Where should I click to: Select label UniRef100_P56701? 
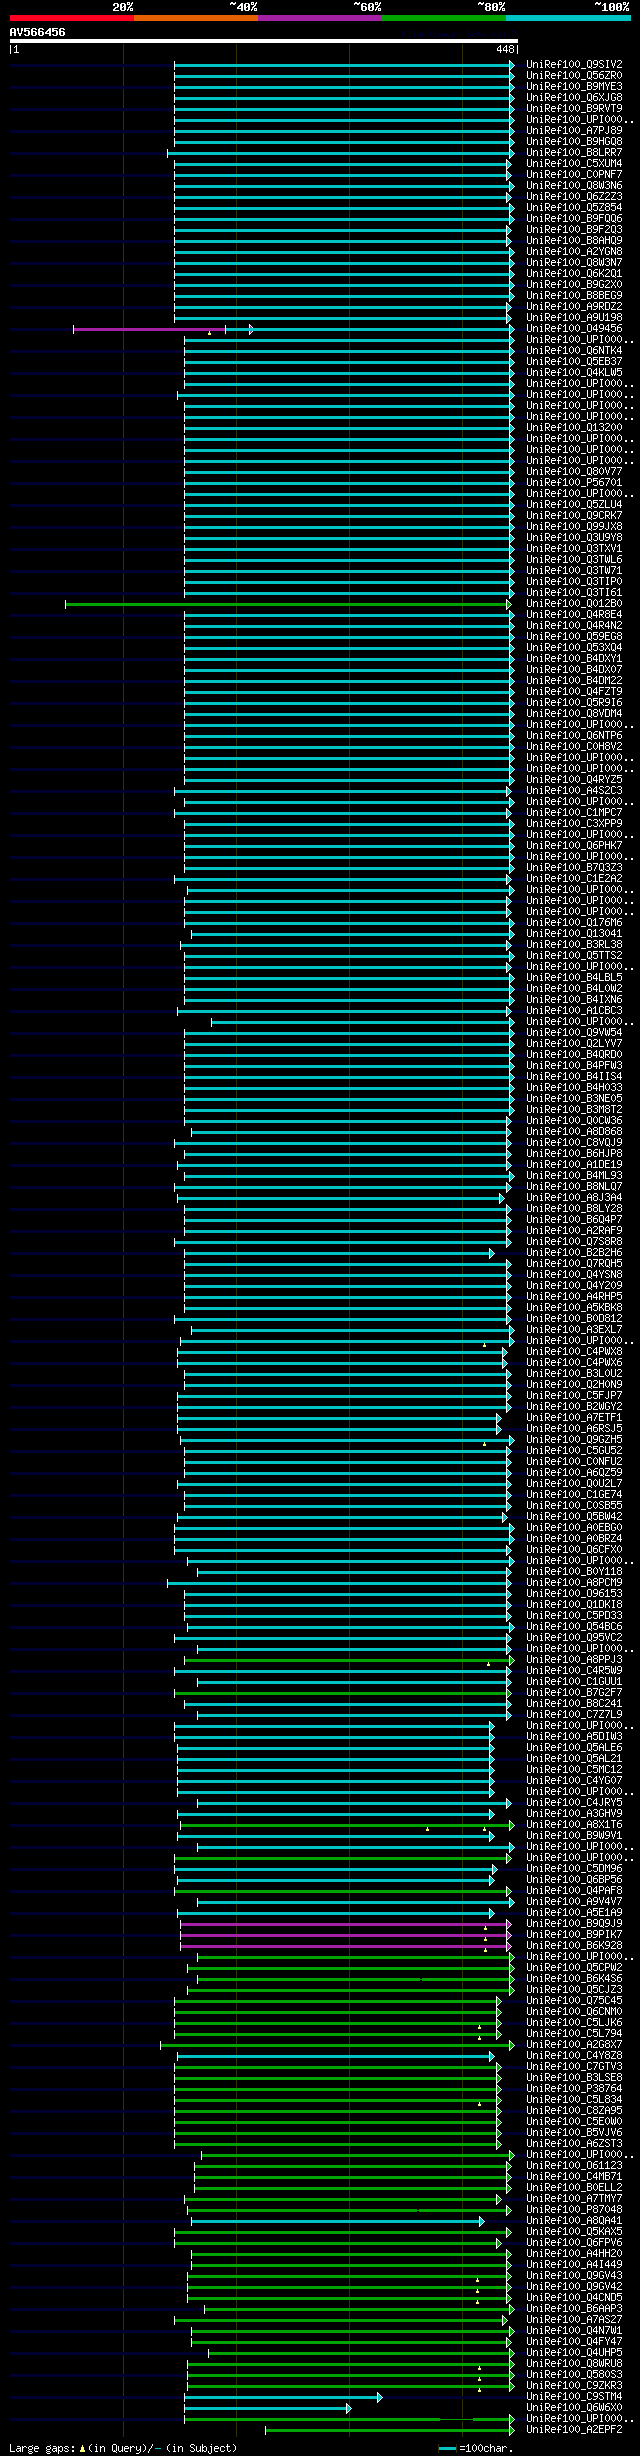[x=574, y=482]
